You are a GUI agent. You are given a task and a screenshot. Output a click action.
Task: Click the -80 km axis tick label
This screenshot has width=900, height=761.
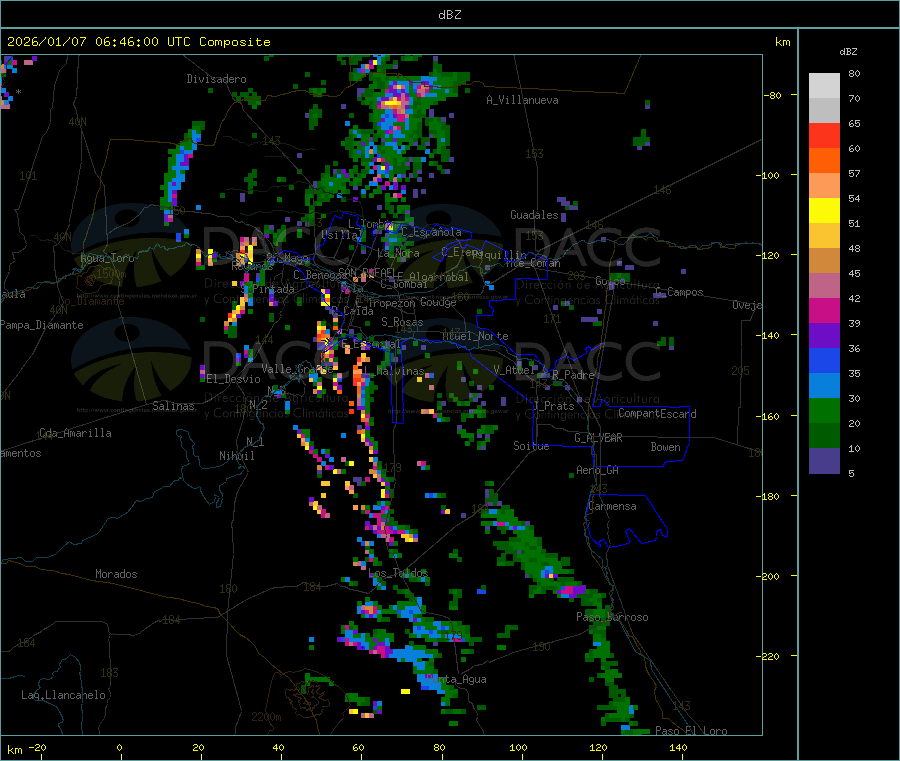[772, 95]
